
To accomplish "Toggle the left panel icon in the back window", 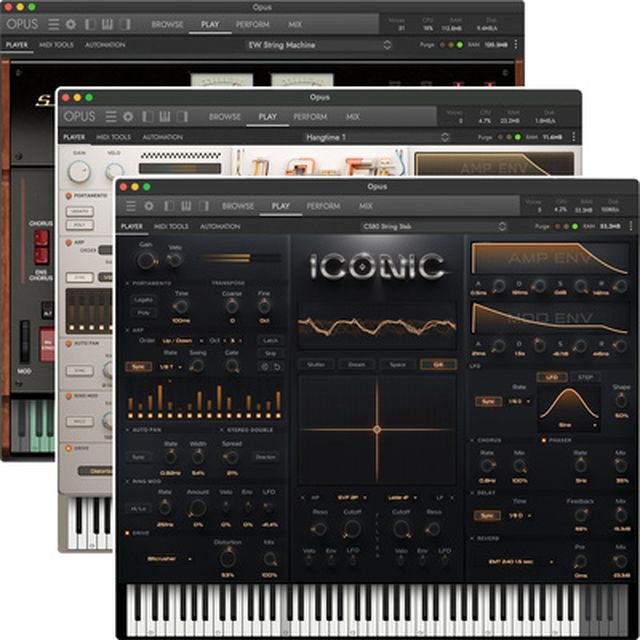I will [x=90, y=24].
